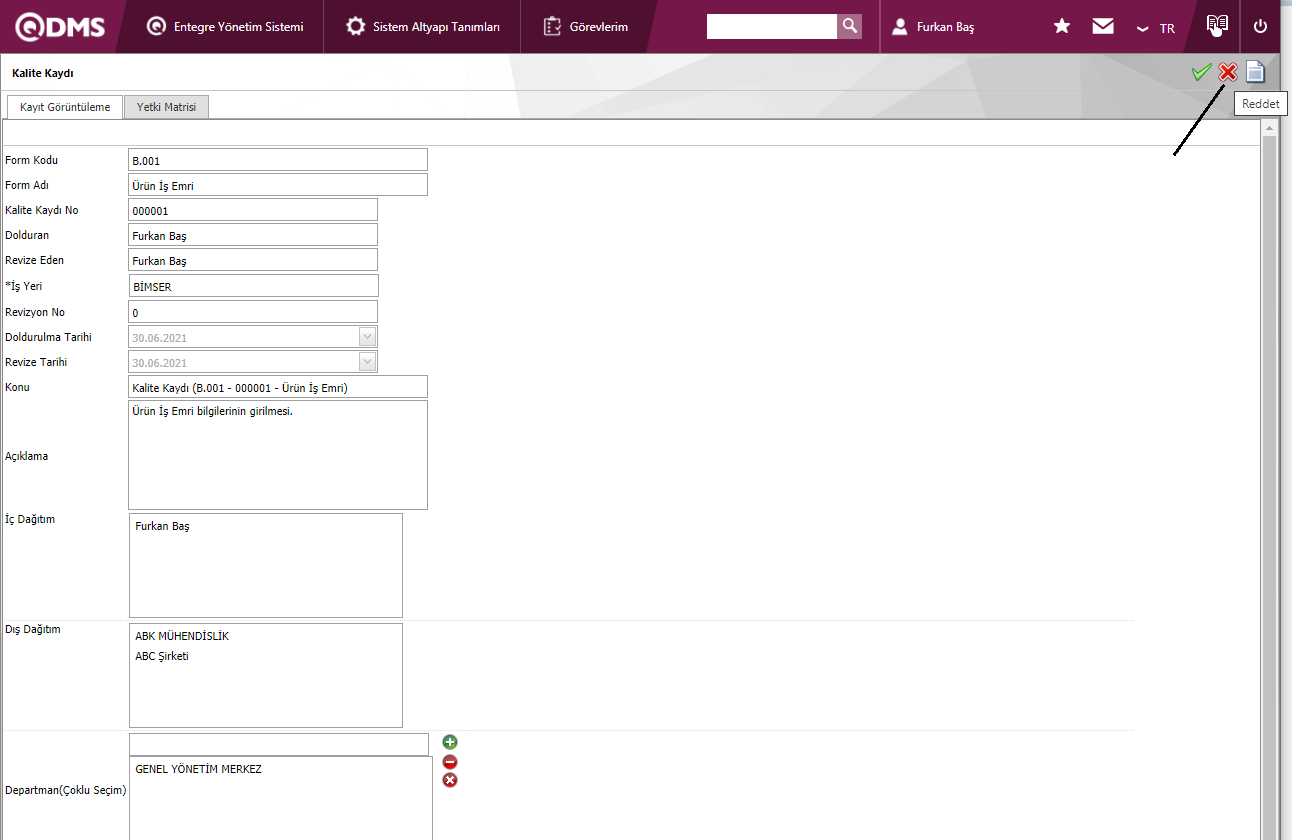
Task: Click the Revize Eden field
Action: tap(253, 260)
